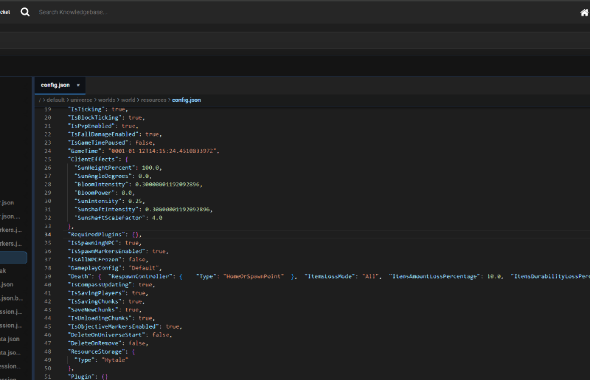Click the "IsSpawningNPC" key on line 35

93,243
